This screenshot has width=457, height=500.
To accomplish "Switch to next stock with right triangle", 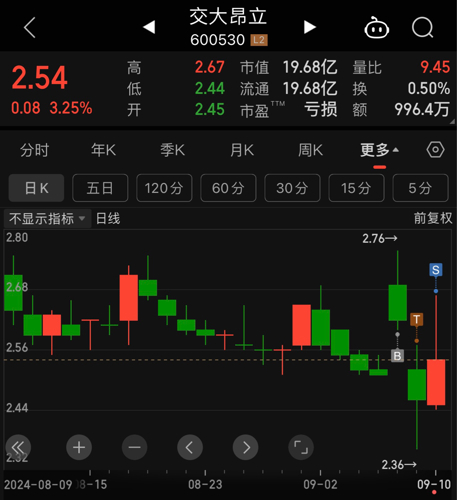I will [x=310, y=27].
